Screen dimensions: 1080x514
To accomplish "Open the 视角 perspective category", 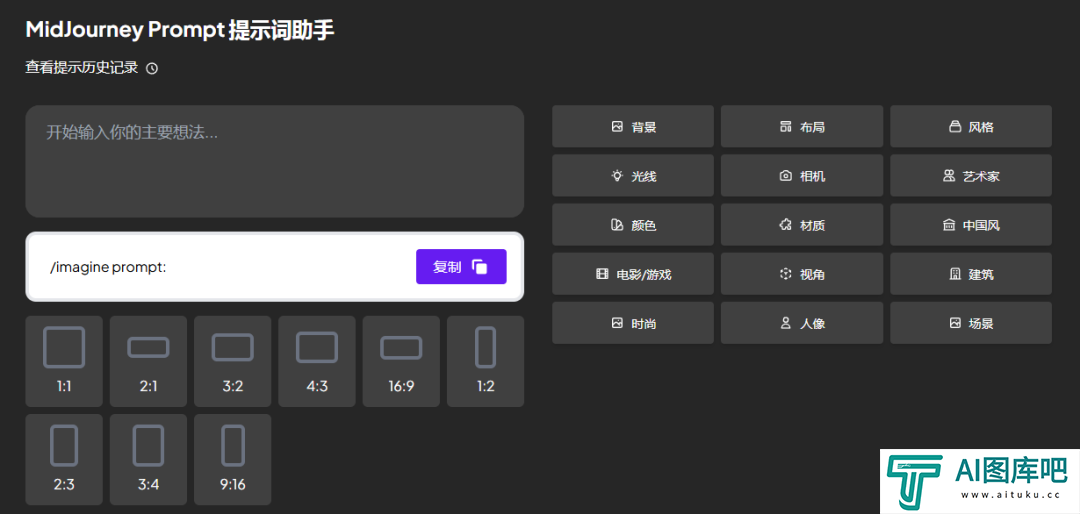I will pos(802,274).
